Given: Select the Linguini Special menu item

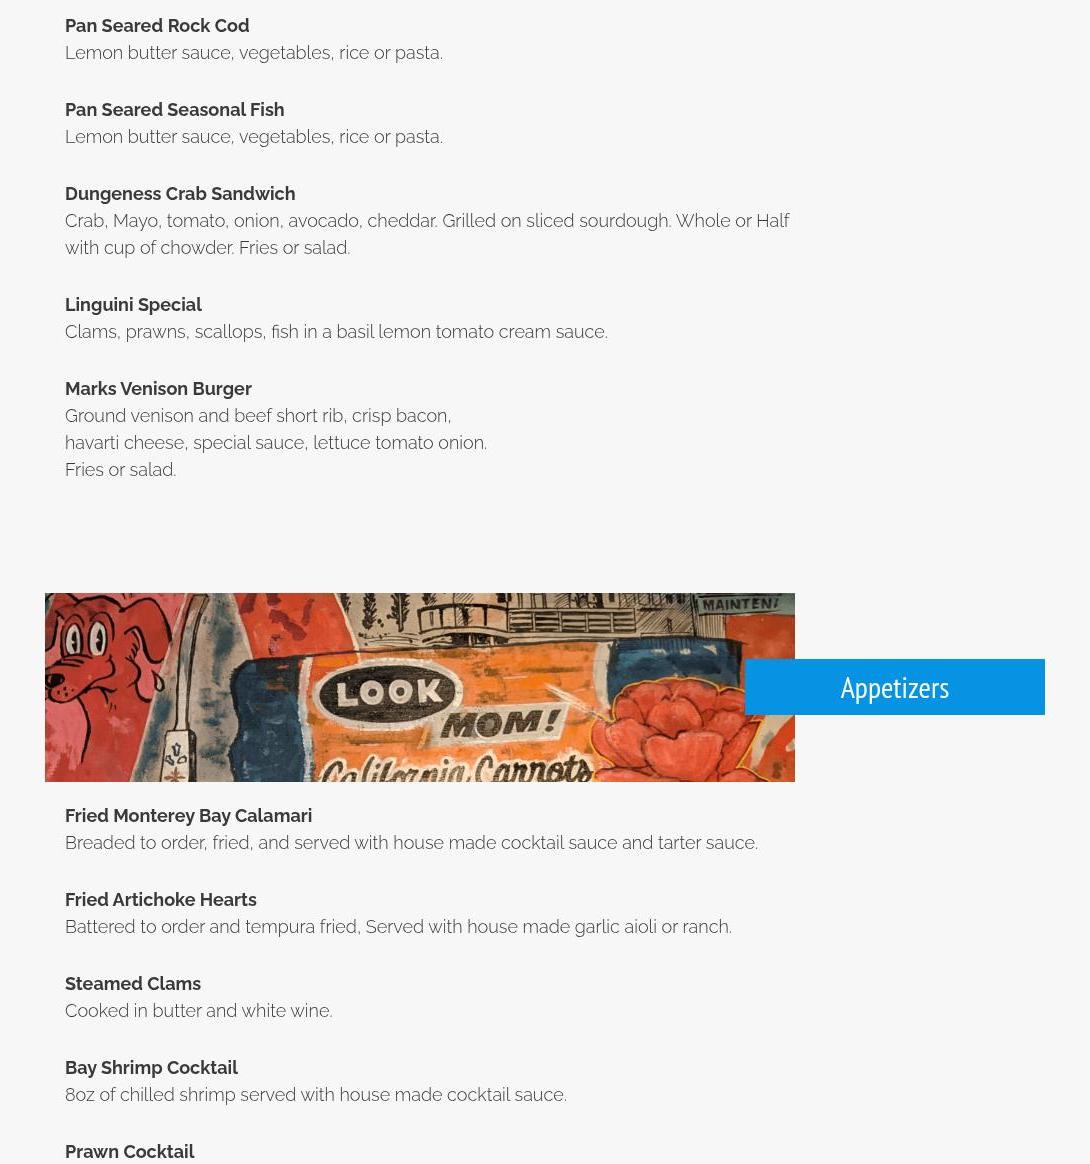Looking at the screenshot, I should [133, 305].
